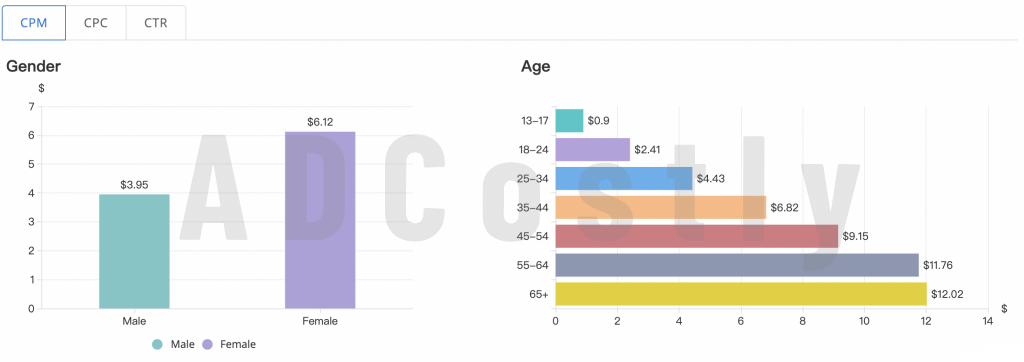This screenshot has width=1024, height=362.
Task: Select the 65+ yellow bar
Action: pyautogui.click(x=741, y=294)
